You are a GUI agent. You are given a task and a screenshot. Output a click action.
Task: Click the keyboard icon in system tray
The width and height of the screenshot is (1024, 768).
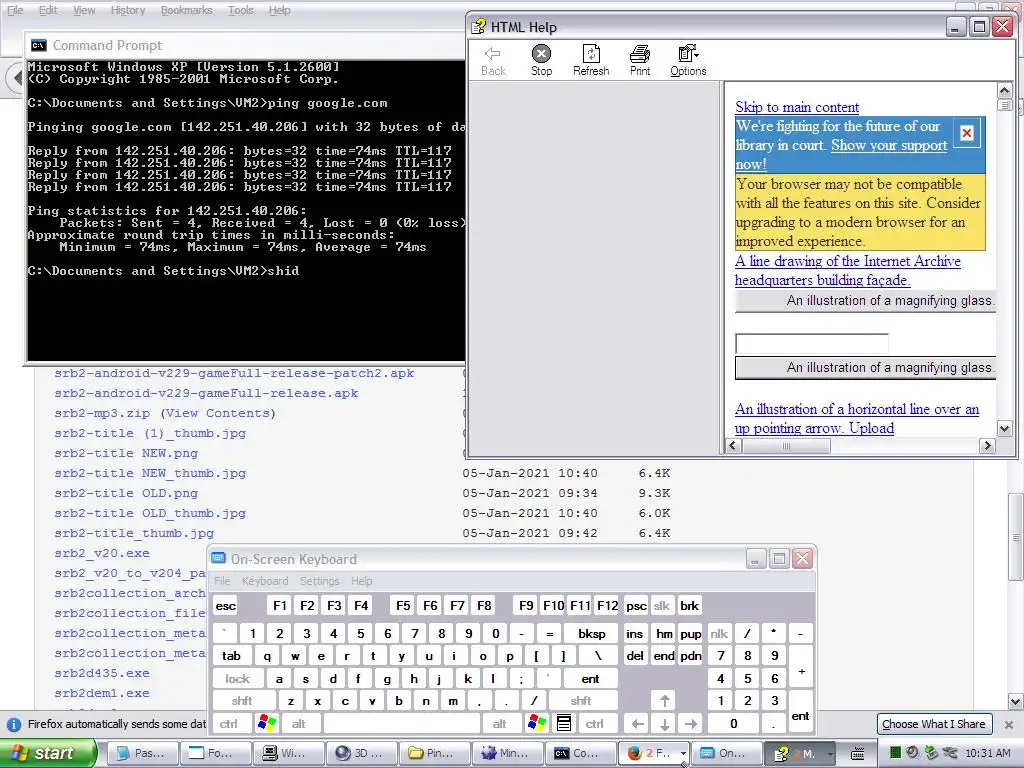[857, 754]
